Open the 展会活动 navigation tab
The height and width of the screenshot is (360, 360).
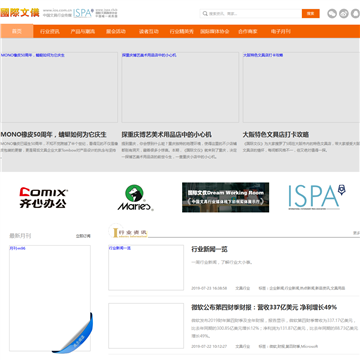pyautogui.click(x=116, y=31)
